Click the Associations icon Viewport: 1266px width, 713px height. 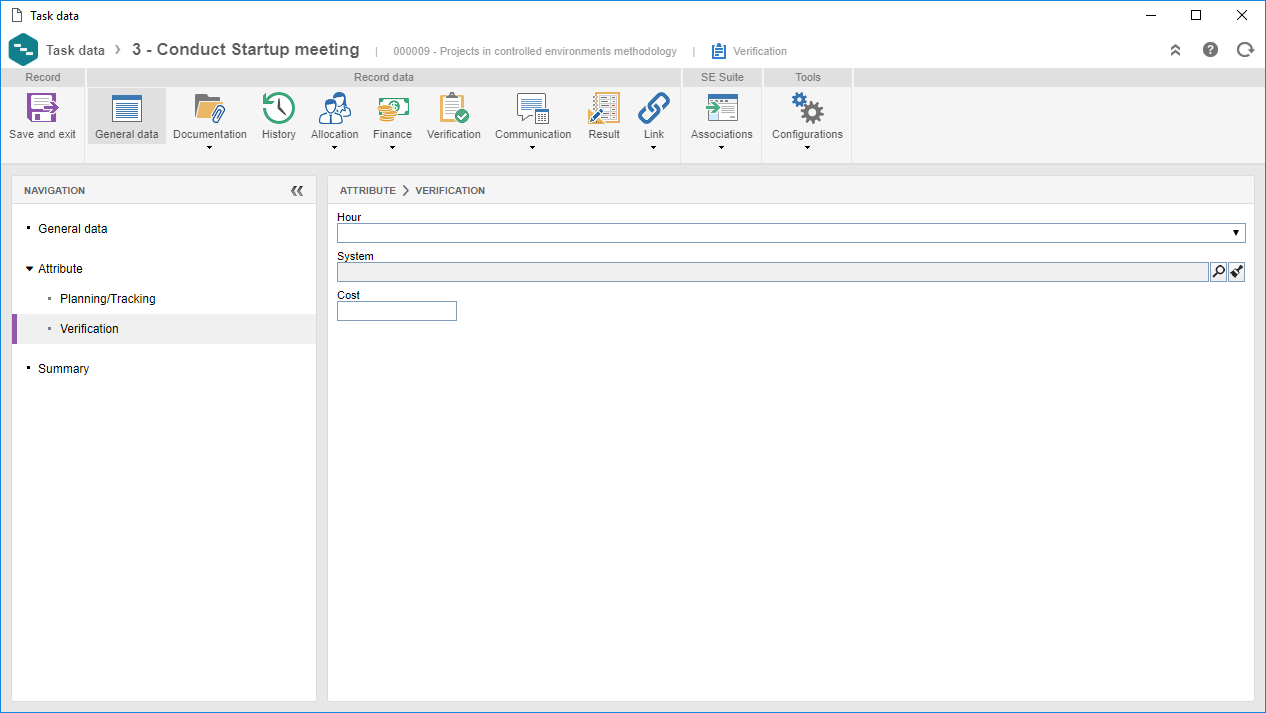click(x=722, y=108)
